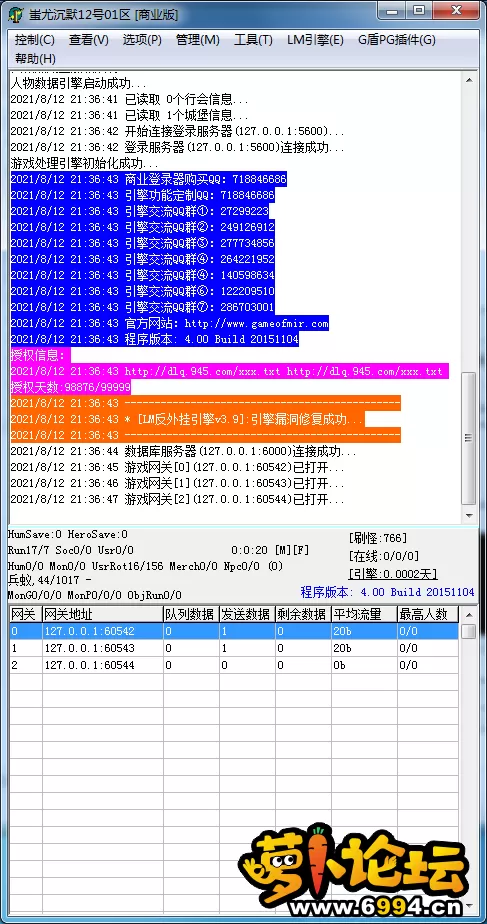Click the 剩余数据 column header

303,614
